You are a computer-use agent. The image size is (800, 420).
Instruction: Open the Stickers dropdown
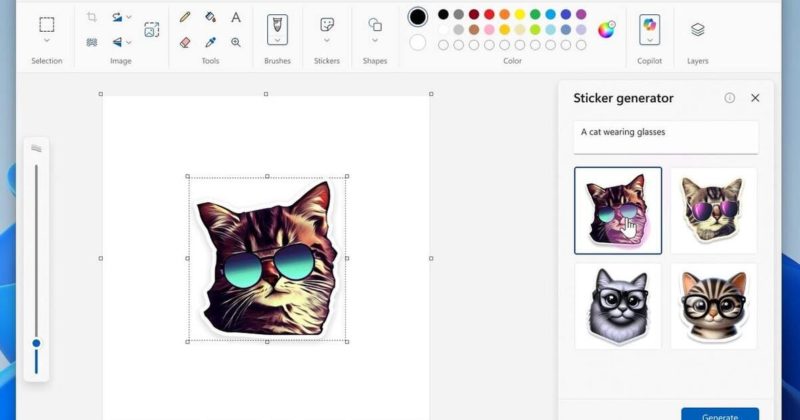327,42
